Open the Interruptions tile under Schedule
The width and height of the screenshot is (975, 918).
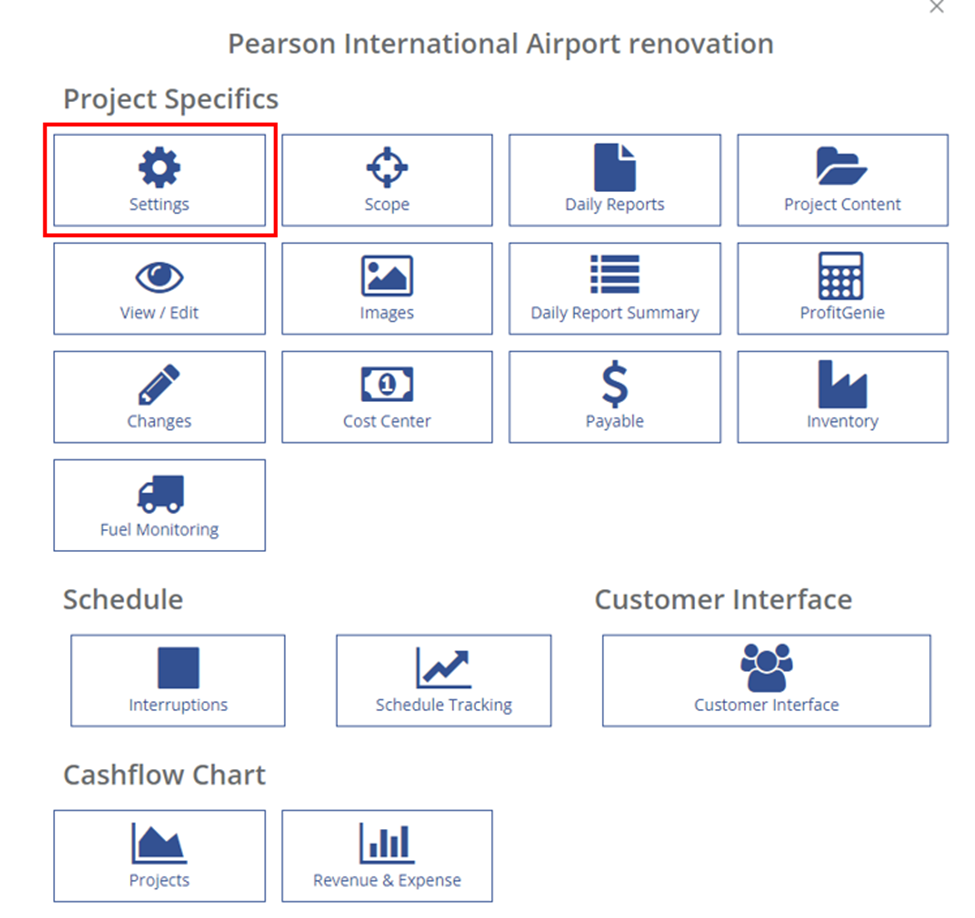point(178,680)
